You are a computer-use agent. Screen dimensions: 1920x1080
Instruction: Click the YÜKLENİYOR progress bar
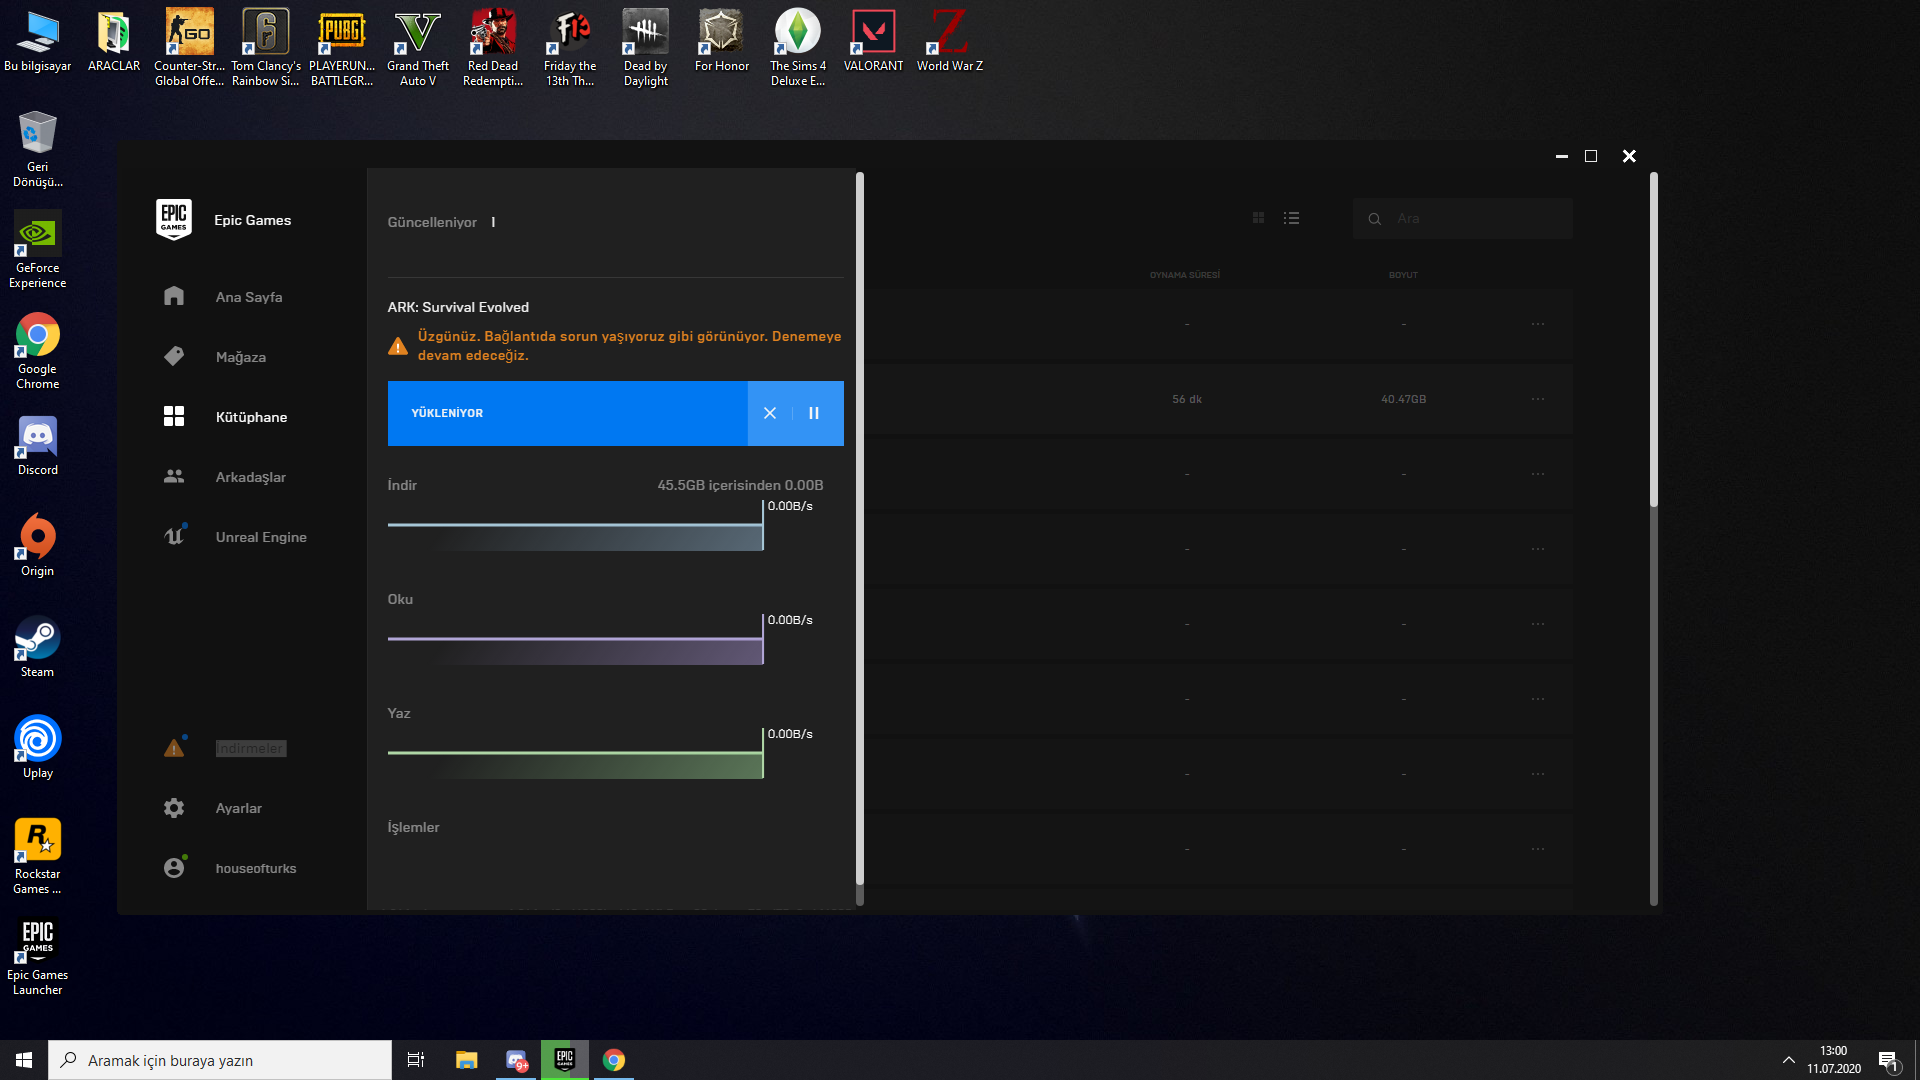[x=567, y=413]
